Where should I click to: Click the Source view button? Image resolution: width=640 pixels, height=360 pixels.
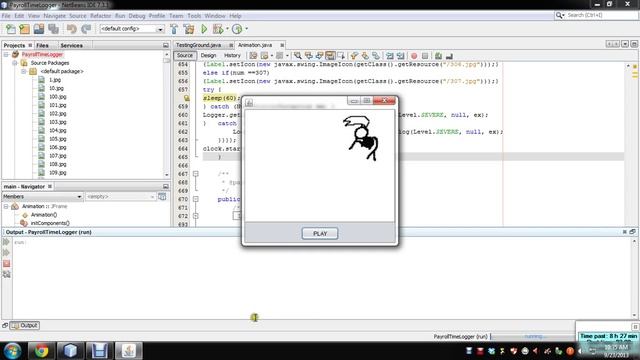click(x=184, y=56)
